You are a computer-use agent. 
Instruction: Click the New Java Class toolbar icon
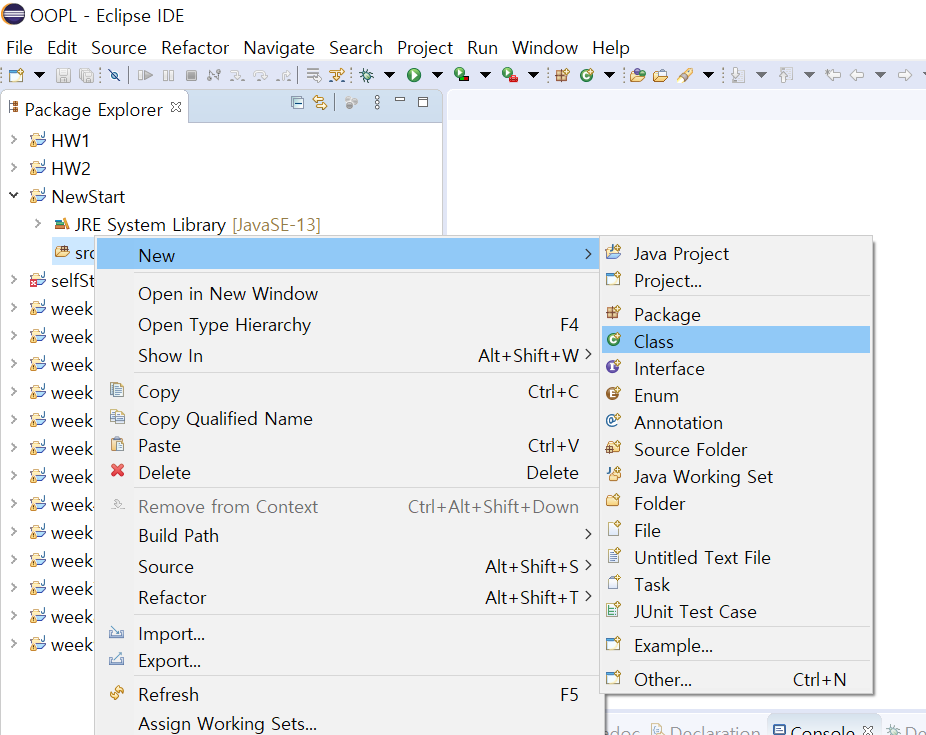(586, 75)
